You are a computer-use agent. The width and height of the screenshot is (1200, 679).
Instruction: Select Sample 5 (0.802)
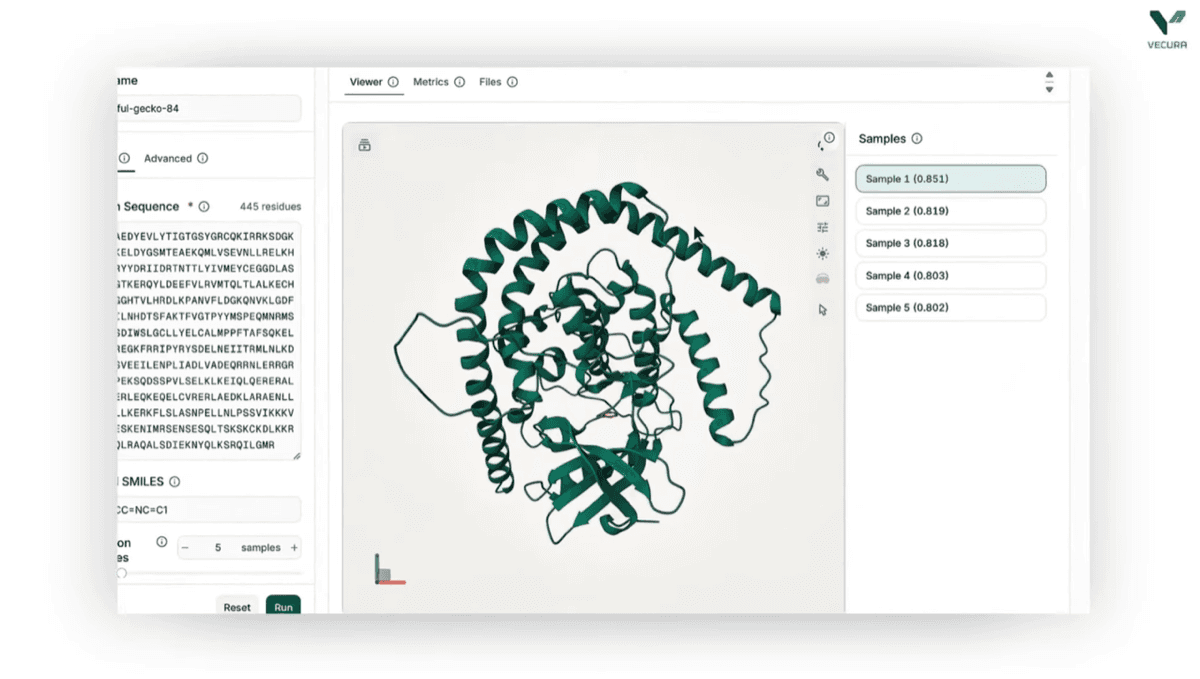click(x=950, y=307)
